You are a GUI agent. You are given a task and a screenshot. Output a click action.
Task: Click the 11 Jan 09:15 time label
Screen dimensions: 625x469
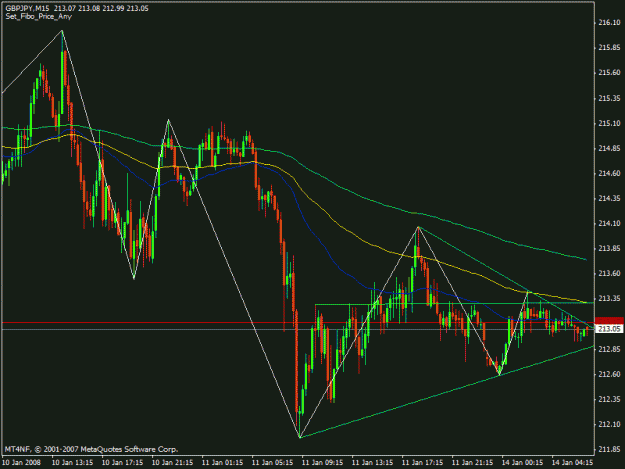322,463
